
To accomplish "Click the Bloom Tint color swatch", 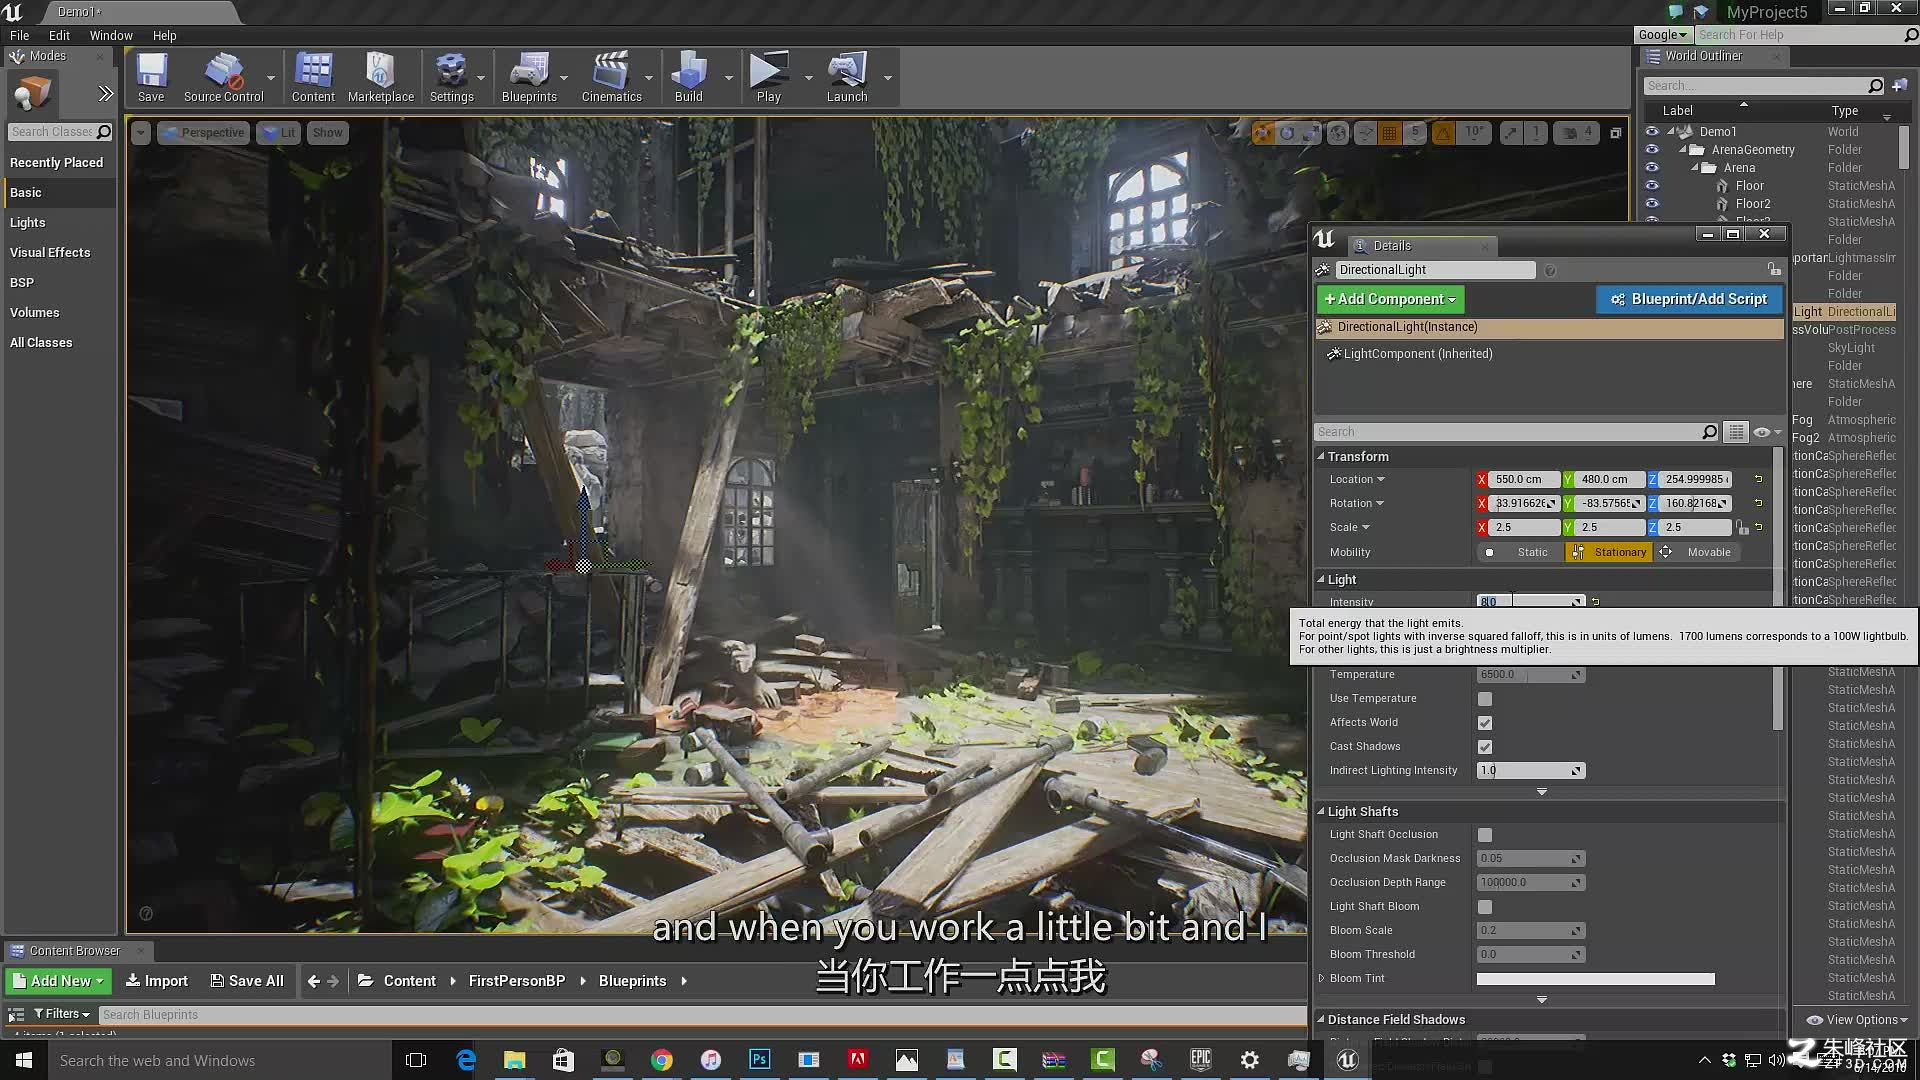I will (1595, 979).
